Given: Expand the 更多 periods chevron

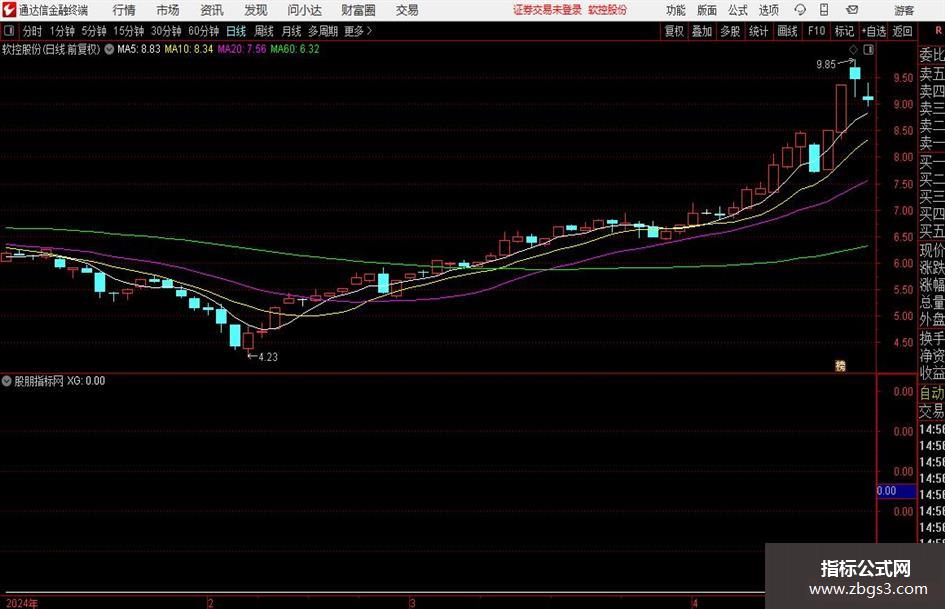Looking at the screenshot, I should (x=369, y=31).
